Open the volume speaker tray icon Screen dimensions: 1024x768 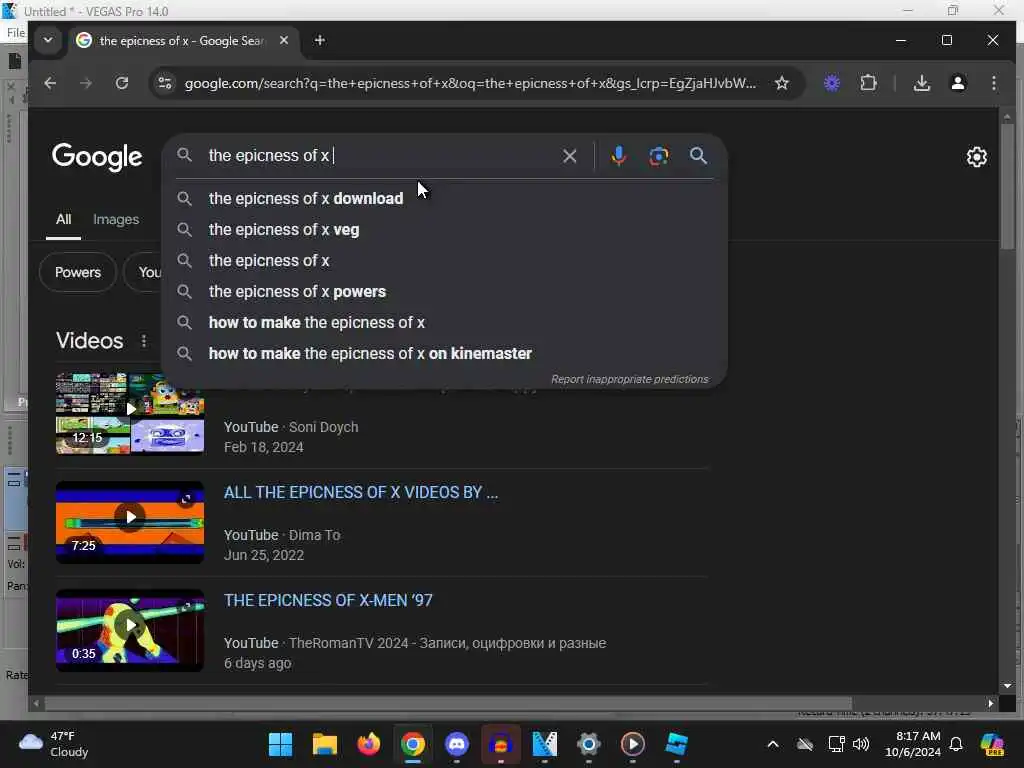coord(861,744)
